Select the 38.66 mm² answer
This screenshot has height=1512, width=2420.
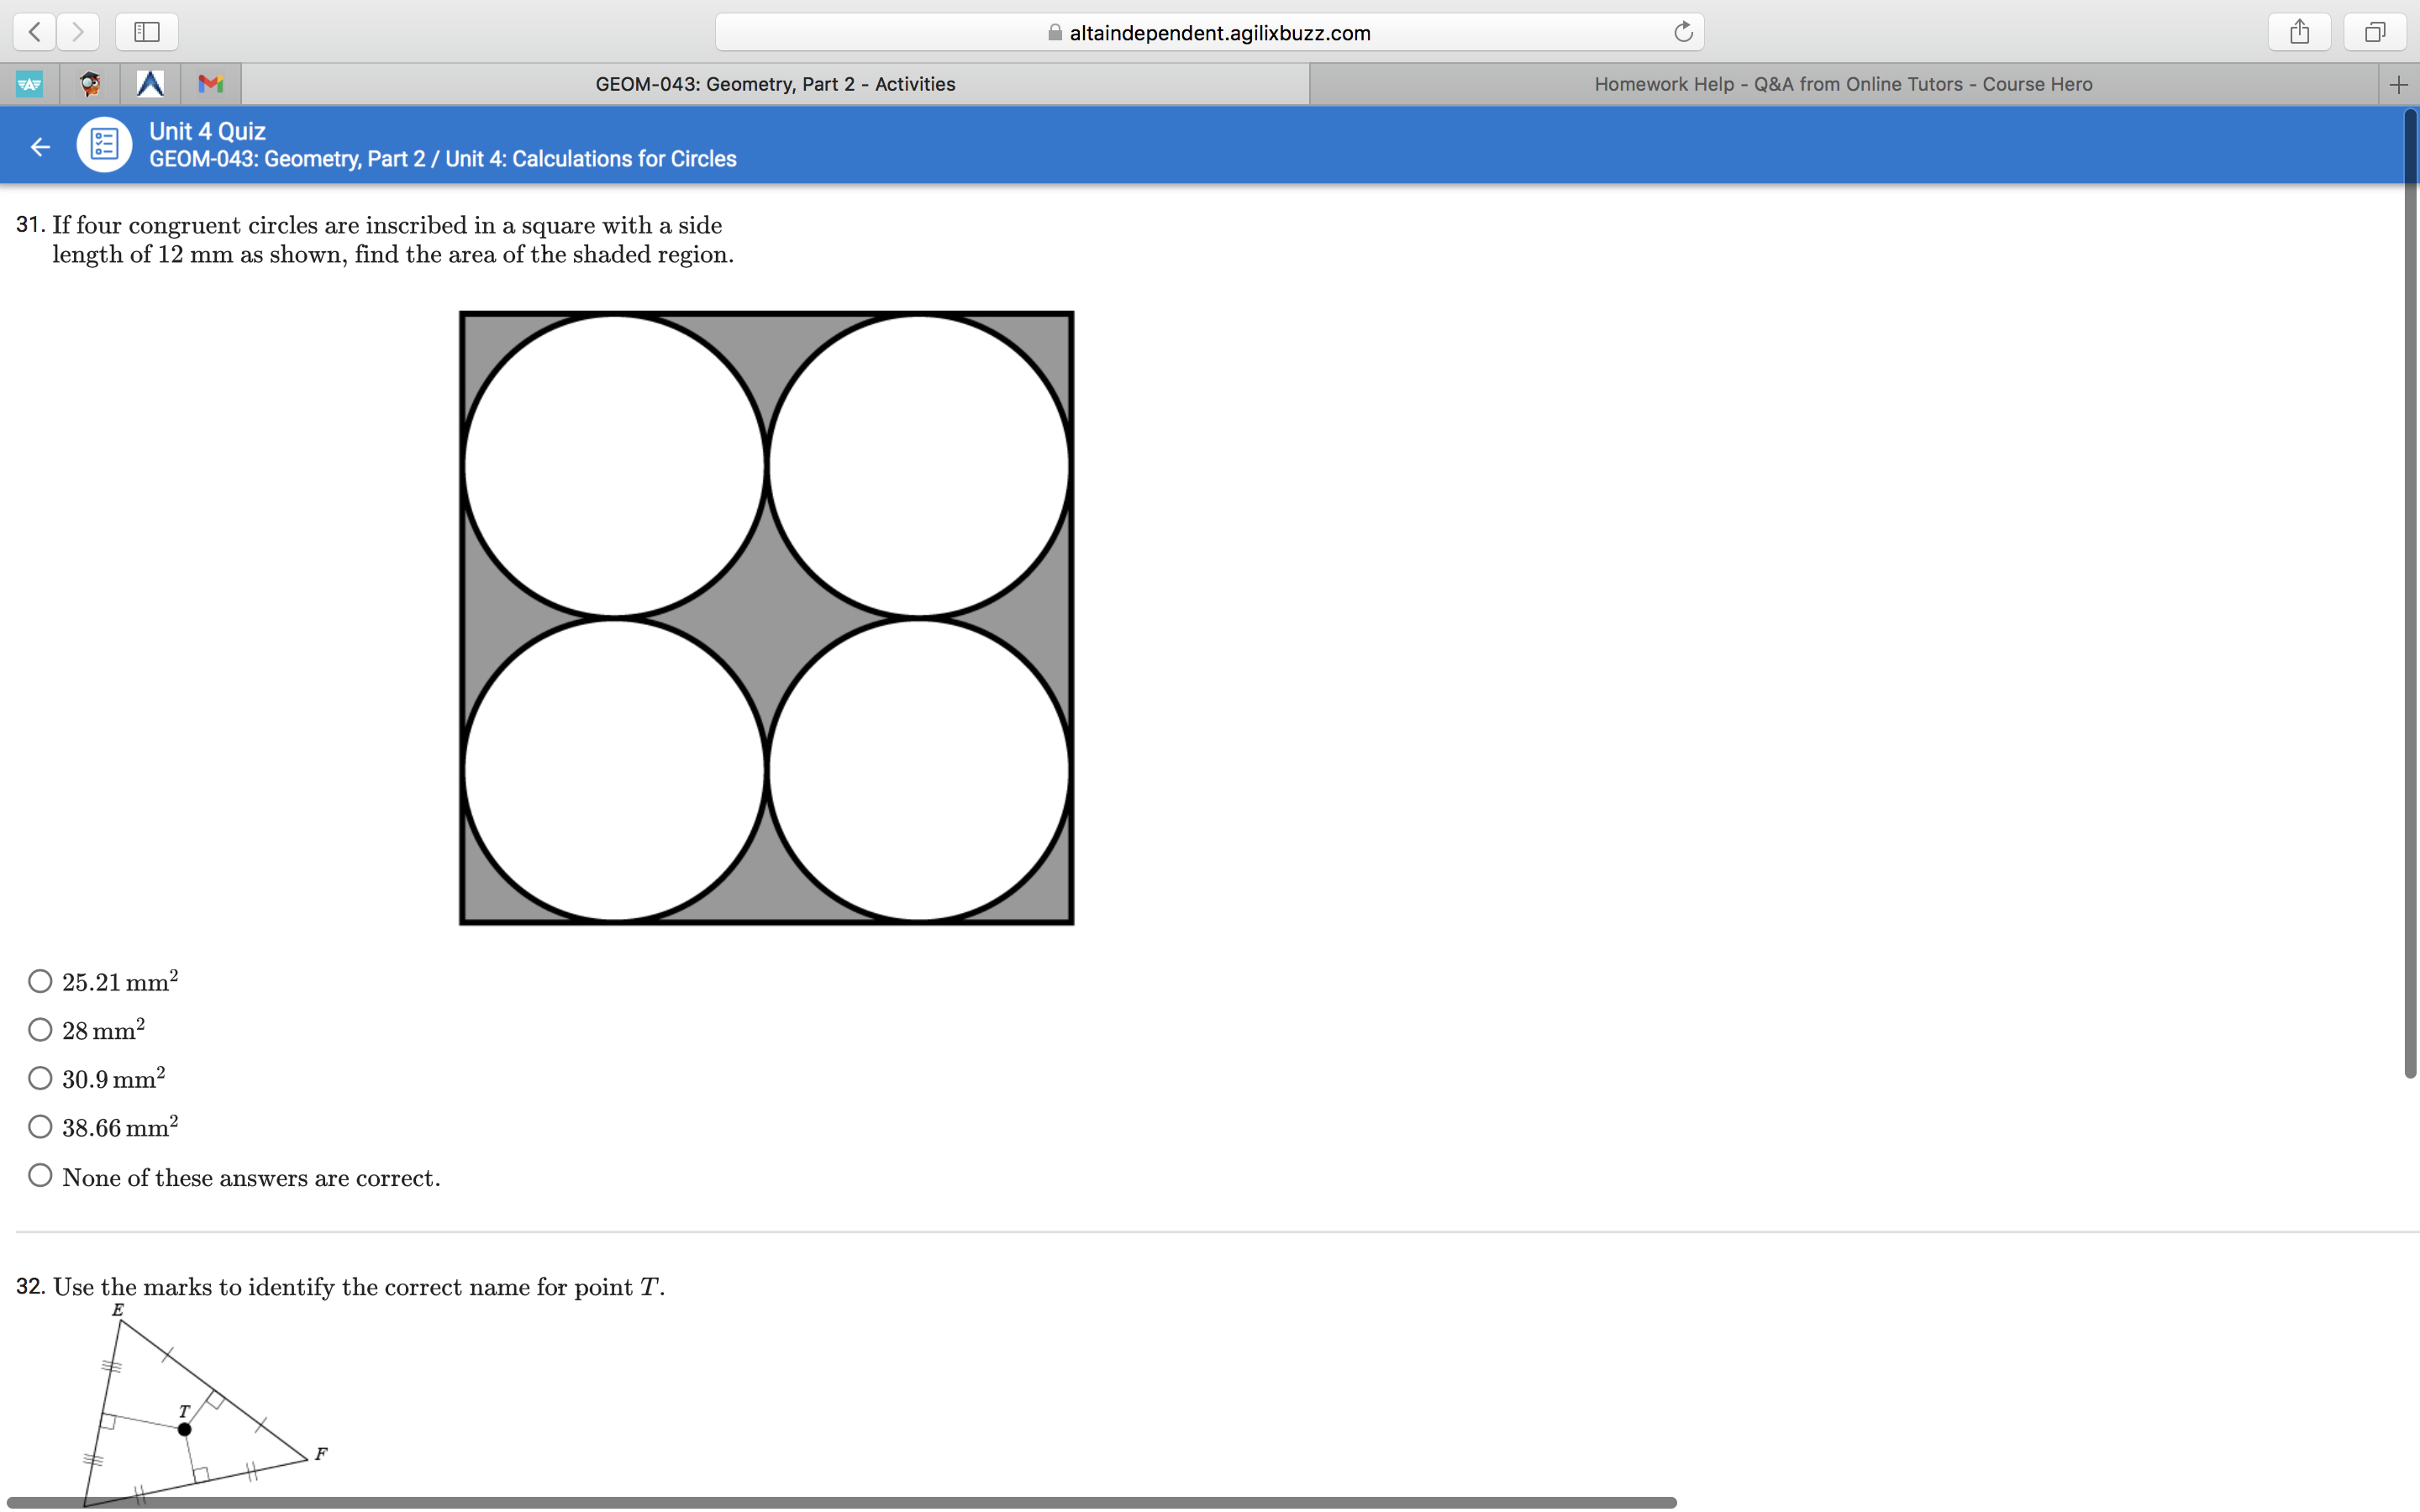[x=40, y=1126]
